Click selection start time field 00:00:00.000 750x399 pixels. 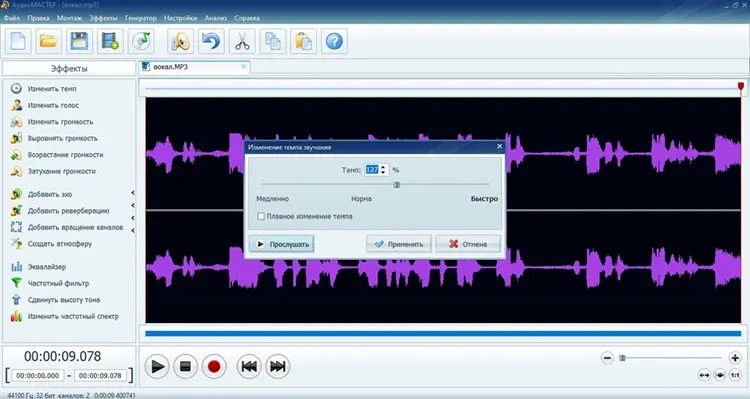(x=38, y=376)
